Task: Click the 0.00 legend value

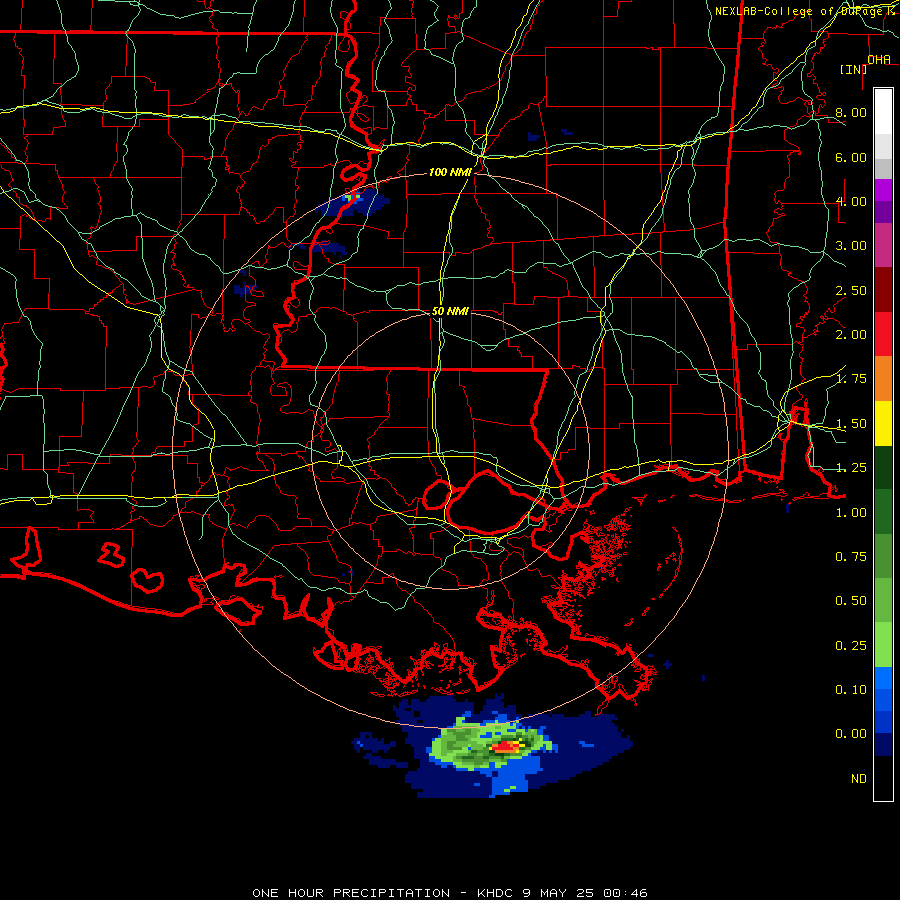Action: click(851, 734)
